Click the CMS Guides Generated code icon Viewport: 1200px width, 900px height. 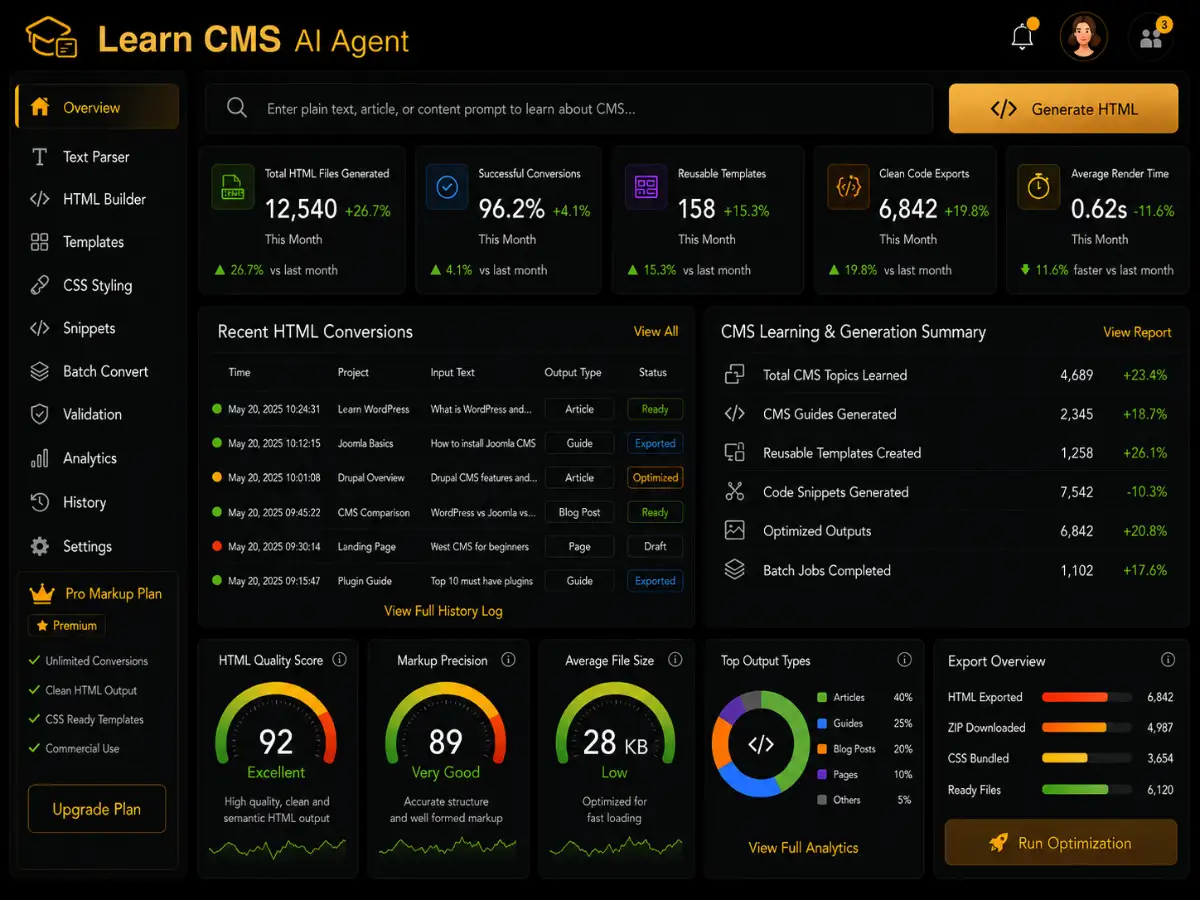click(735, 414)
